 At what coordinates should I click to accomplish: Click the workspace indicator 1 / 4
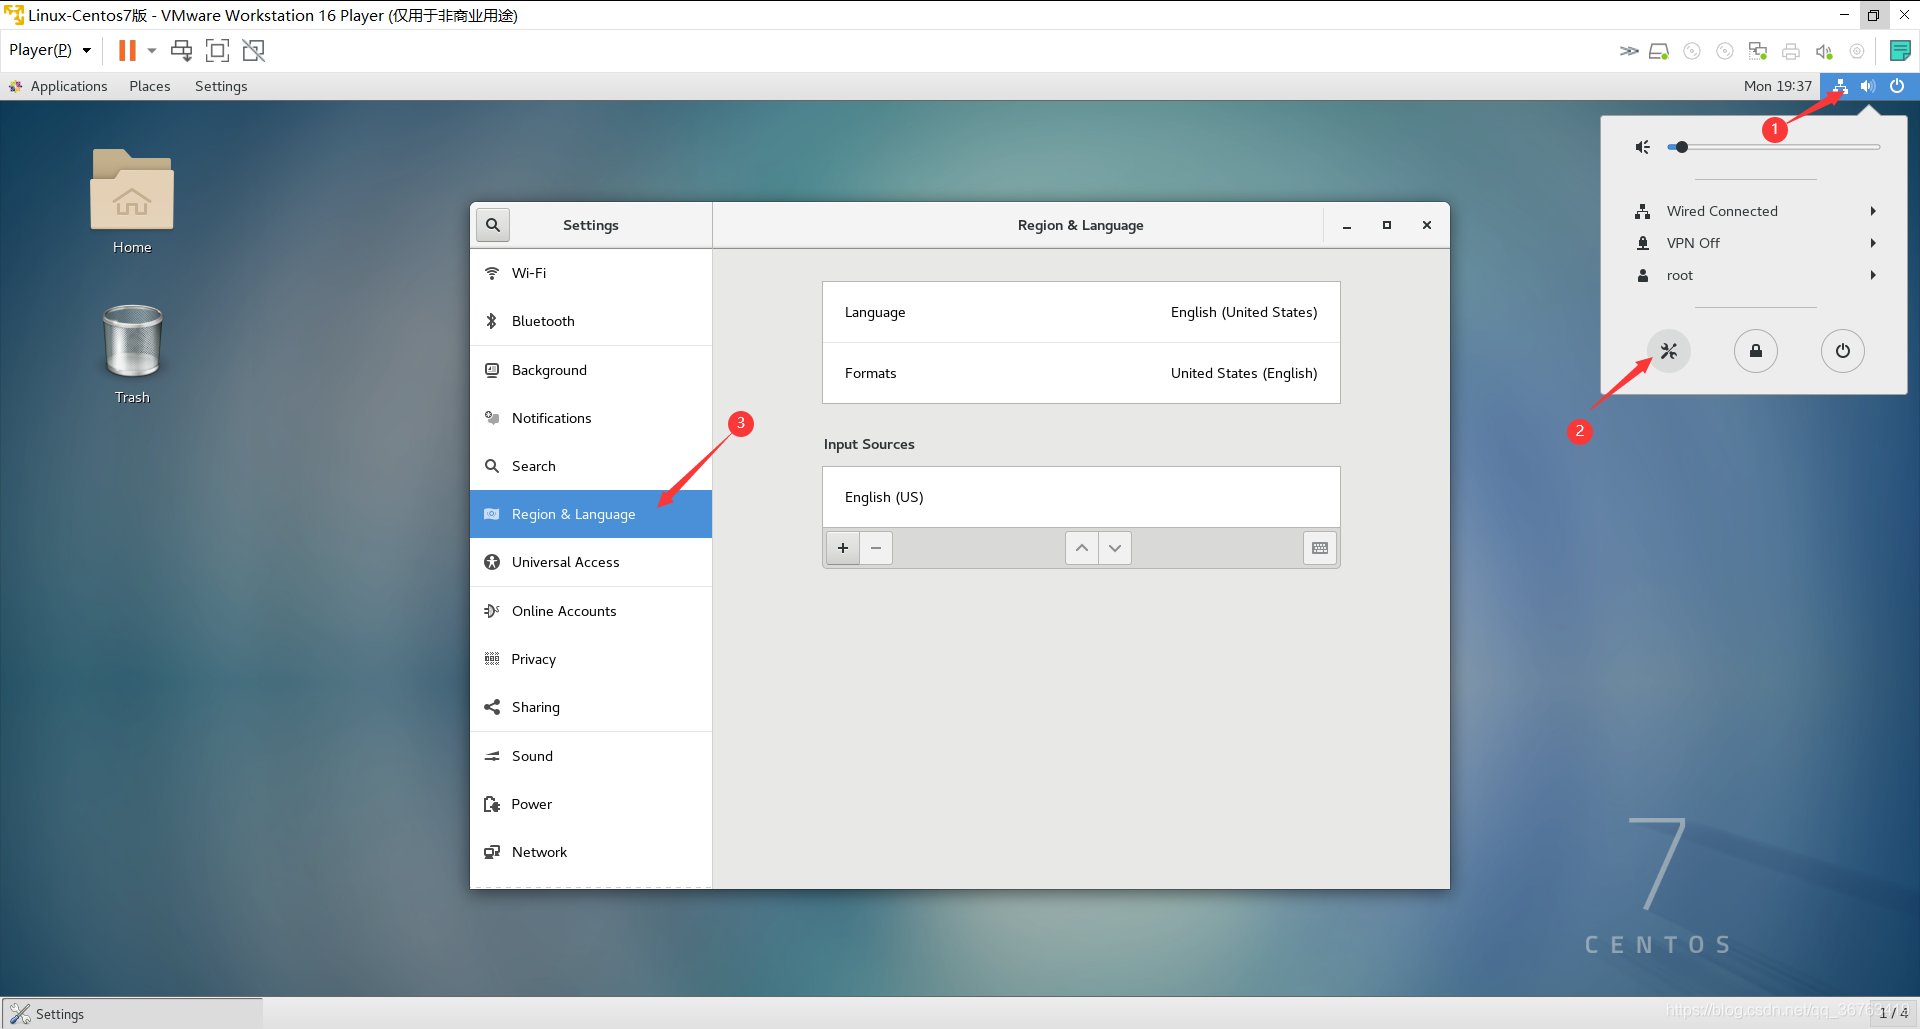pyautogui.click(x=1893, y=1013)
